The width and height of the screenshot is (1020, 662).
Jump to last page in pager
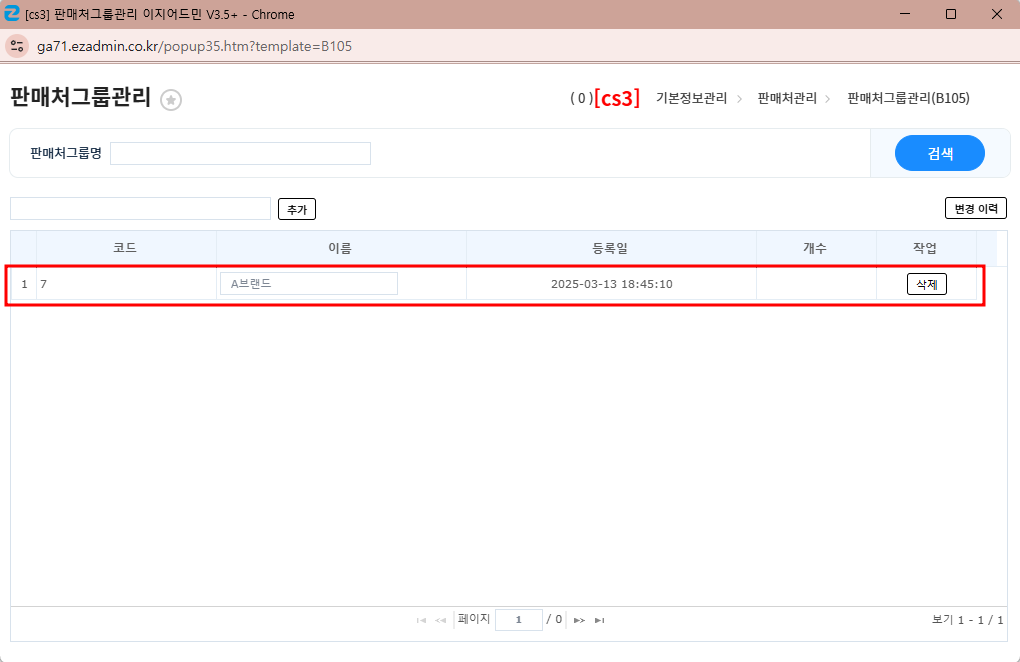599,621
